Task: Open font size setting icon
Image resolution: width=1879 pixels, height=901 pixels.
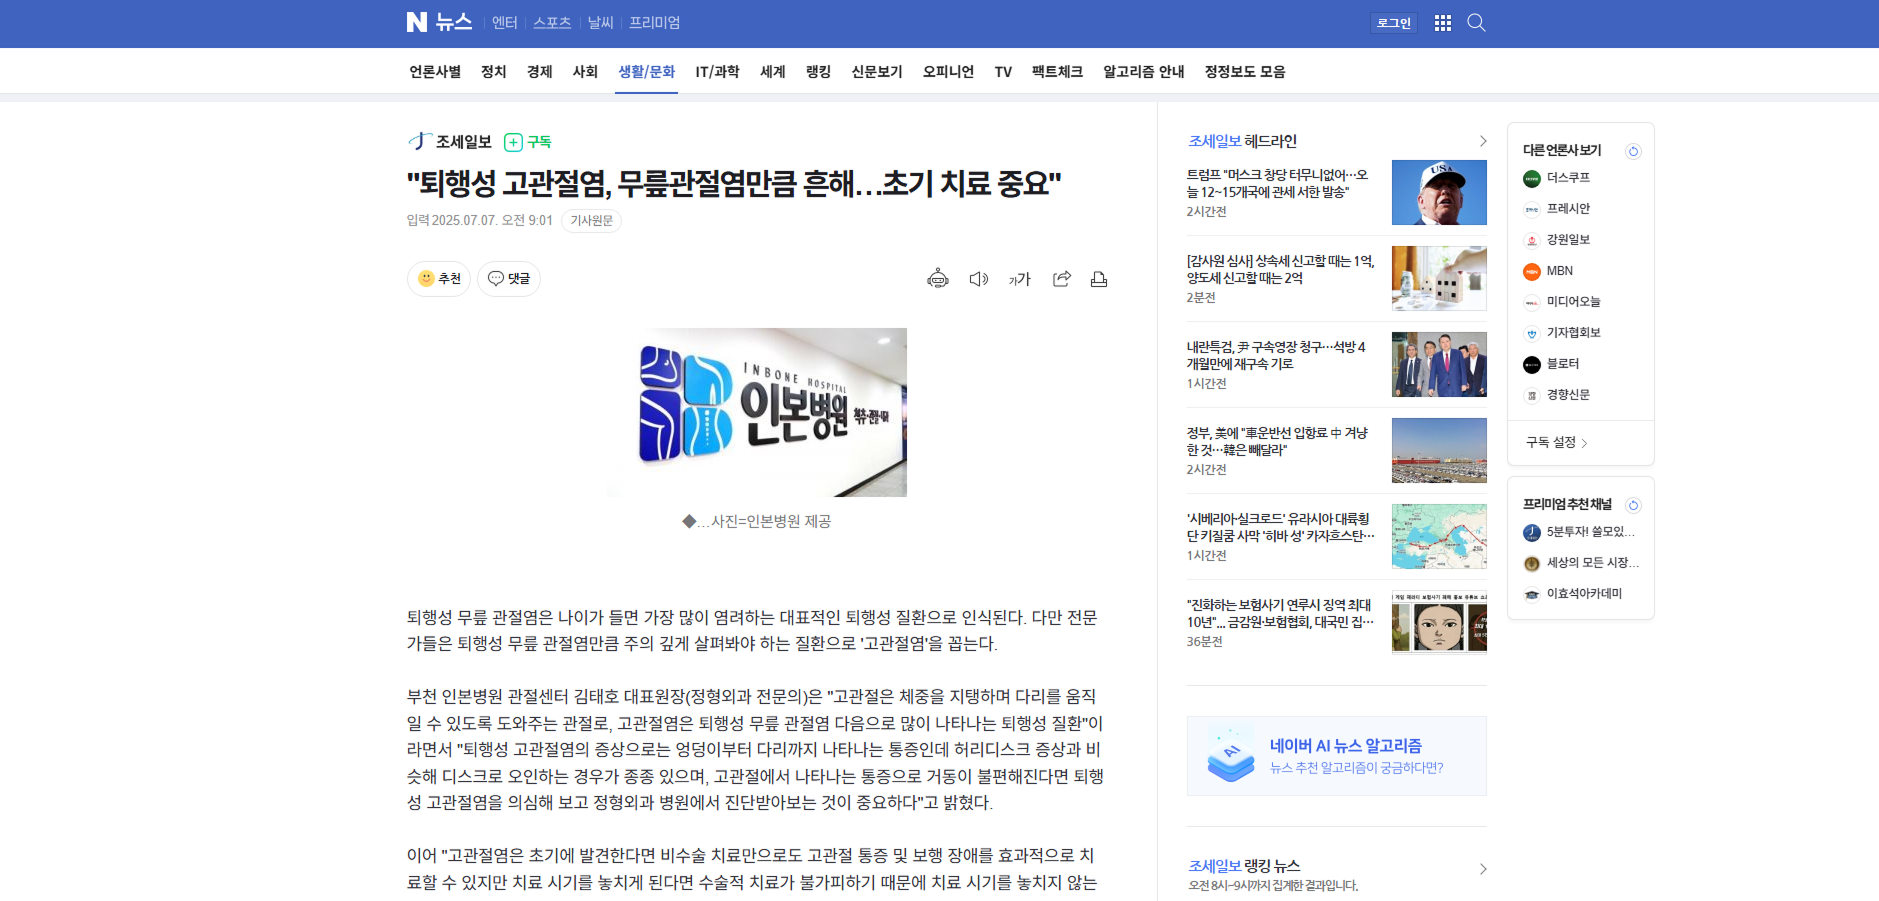Action: (1019, 279)
